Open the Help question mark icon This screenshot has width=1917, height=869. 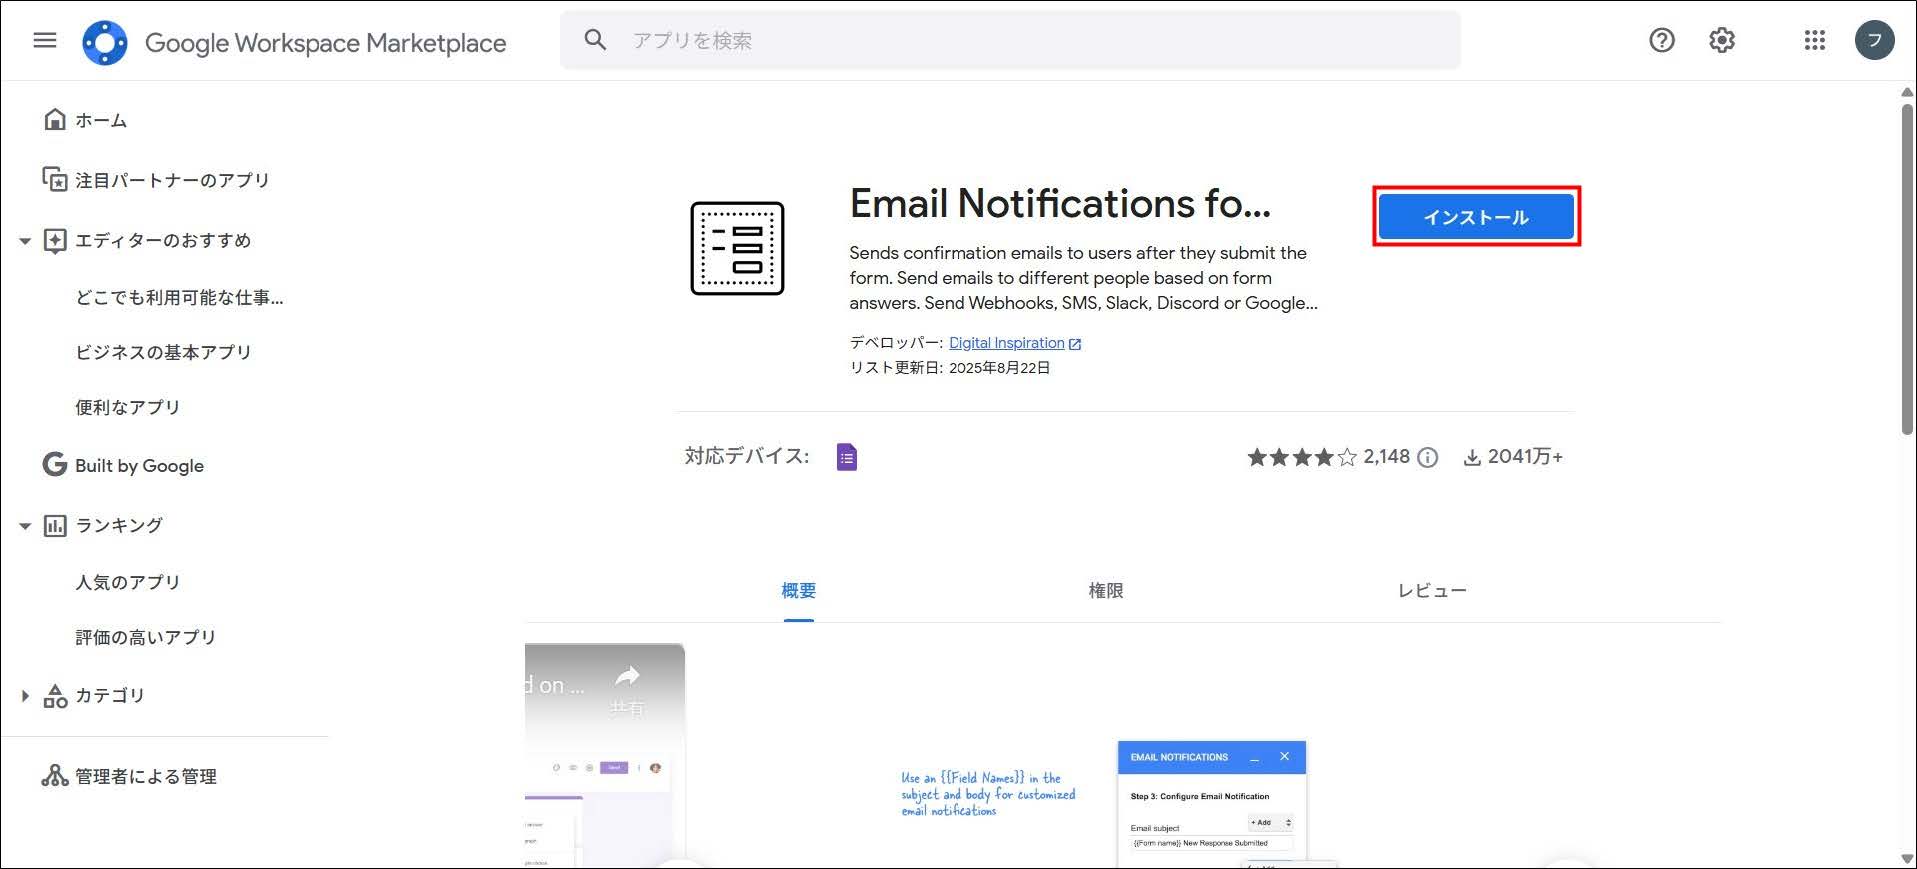tap(1661, 41)
